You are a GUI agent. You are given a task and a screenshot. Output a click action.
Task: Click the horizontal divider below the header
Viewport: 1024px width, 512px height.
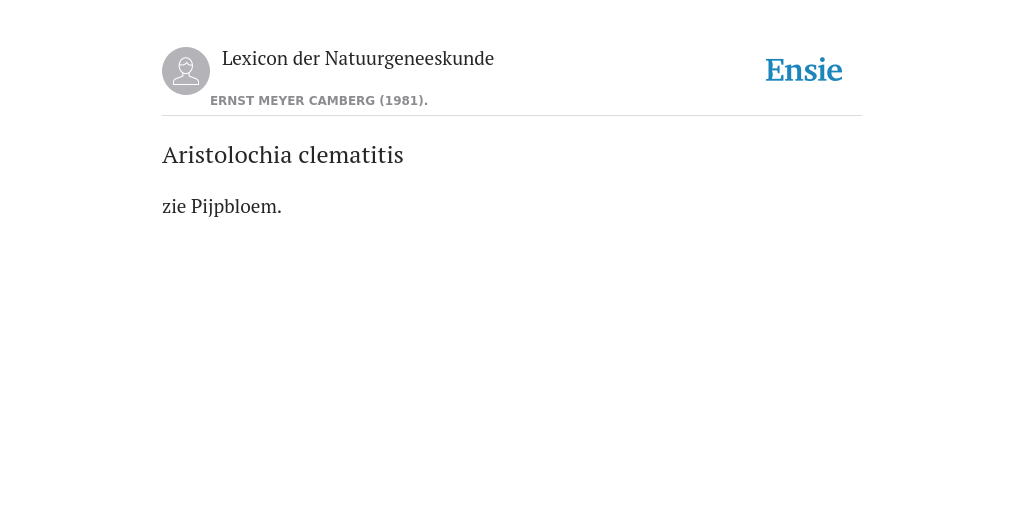pos(512,116)
